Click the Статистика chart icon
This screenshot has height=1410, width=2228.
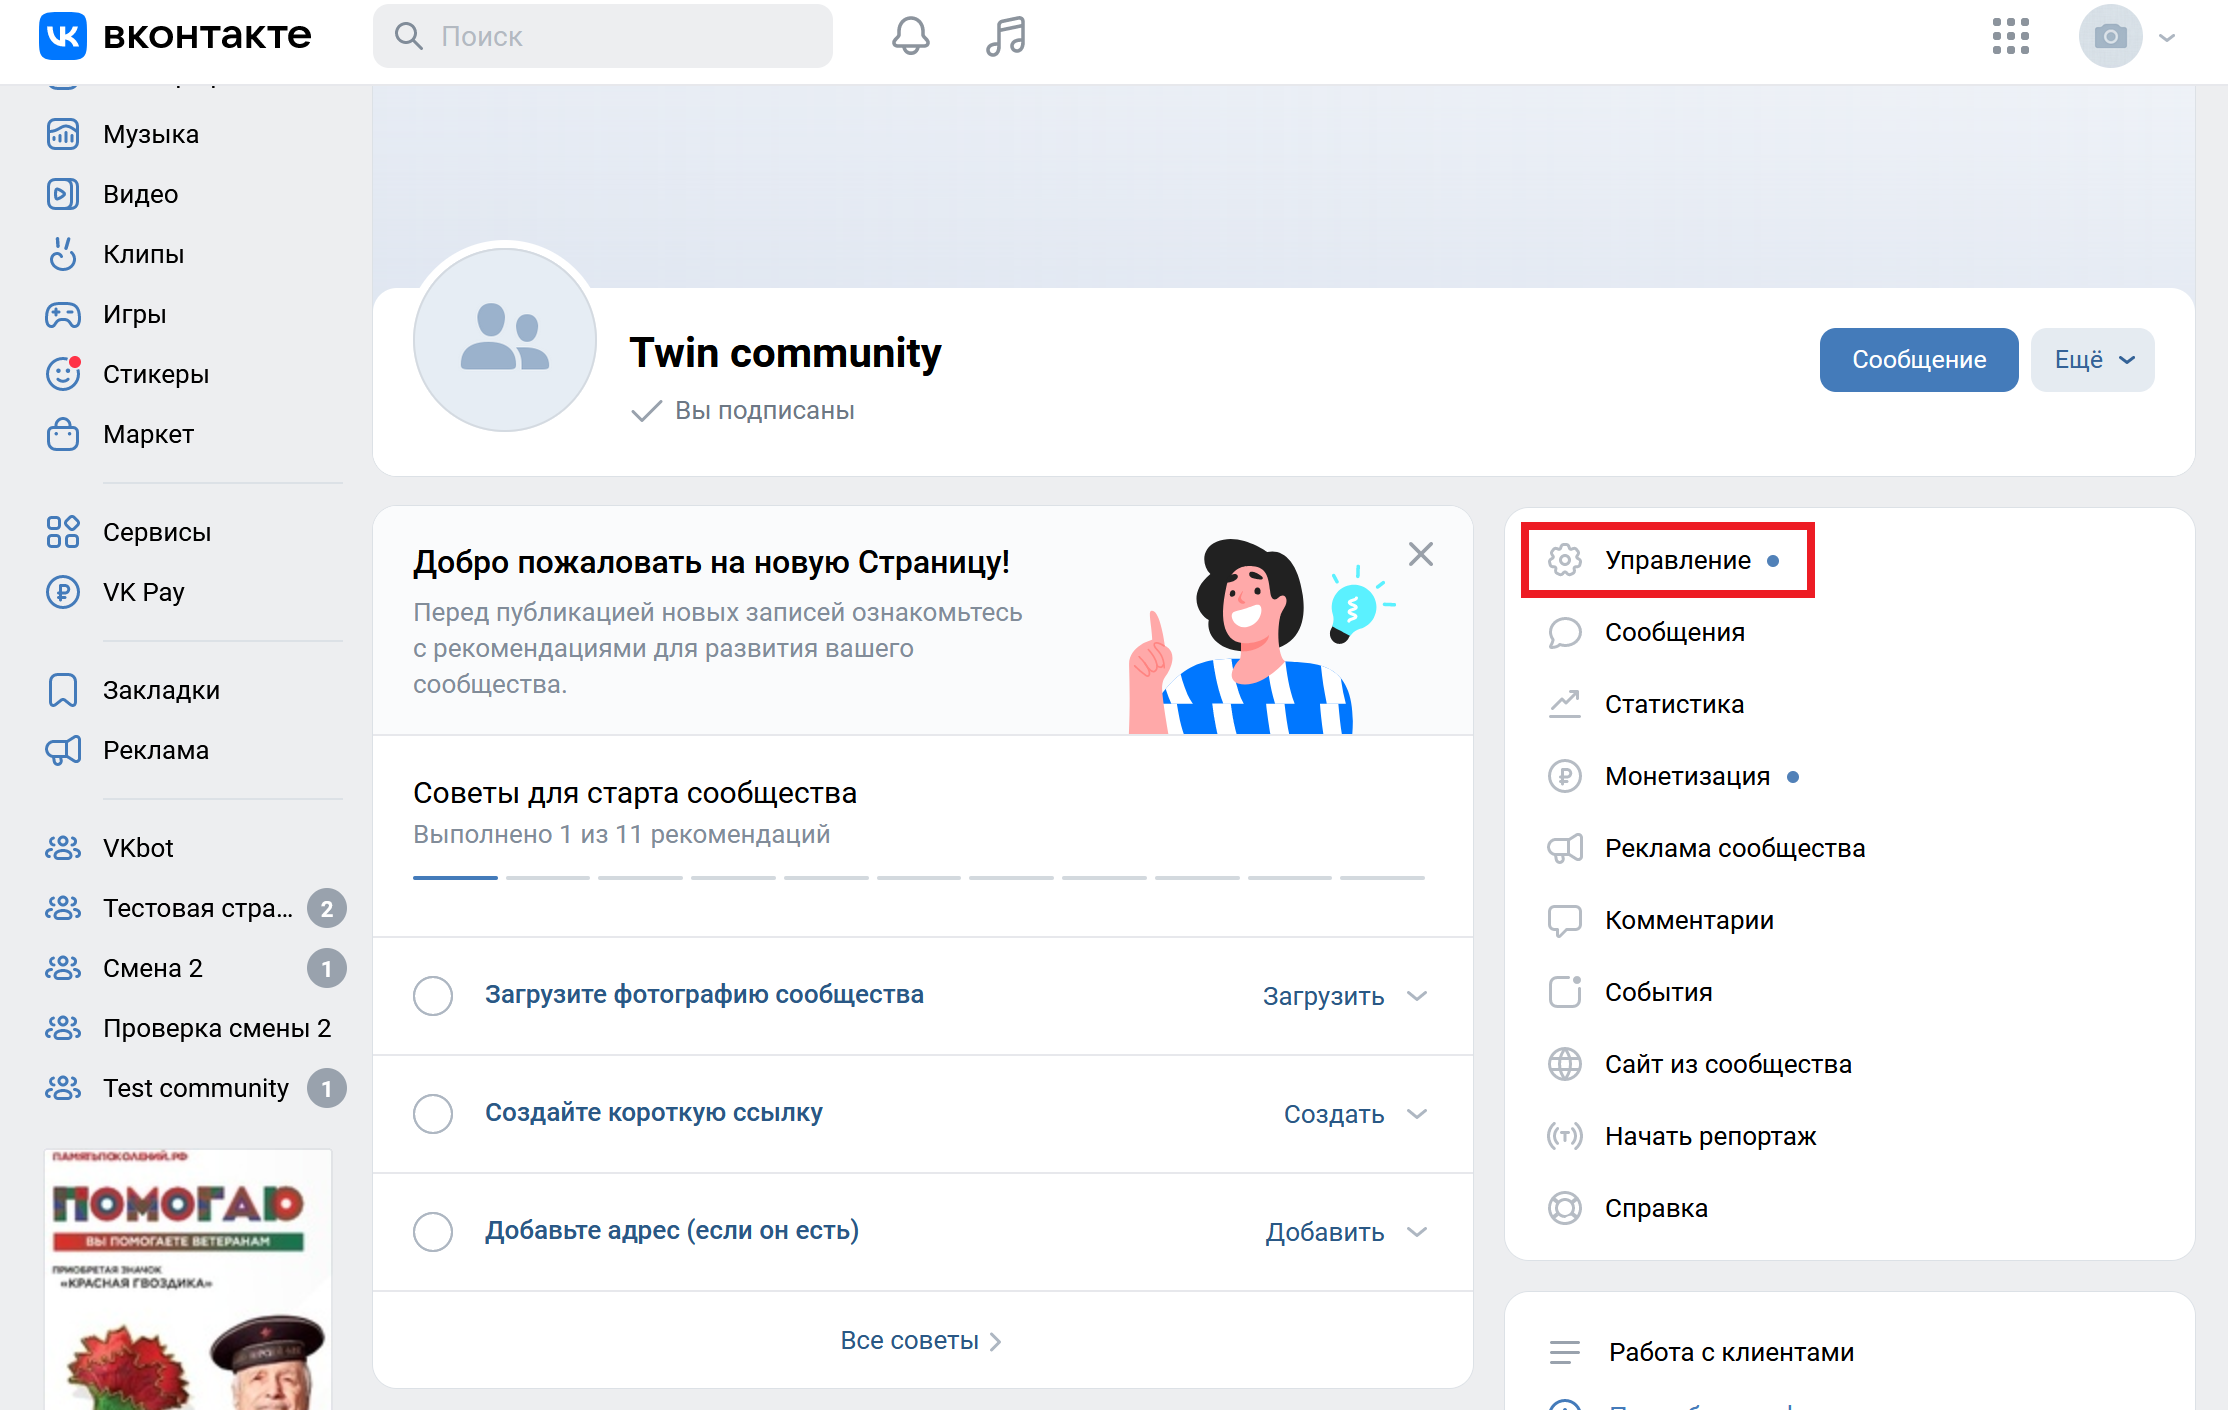tap(1565, 704)
